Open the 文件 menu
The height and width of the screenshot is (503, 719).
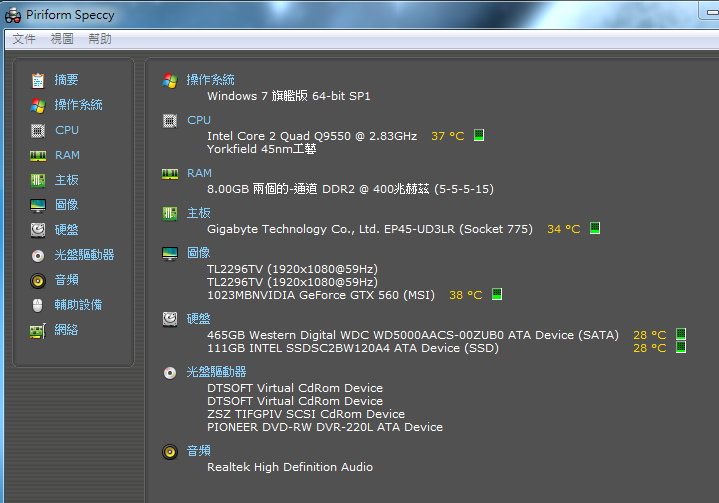pyautogui.click(x=24, y=39)
